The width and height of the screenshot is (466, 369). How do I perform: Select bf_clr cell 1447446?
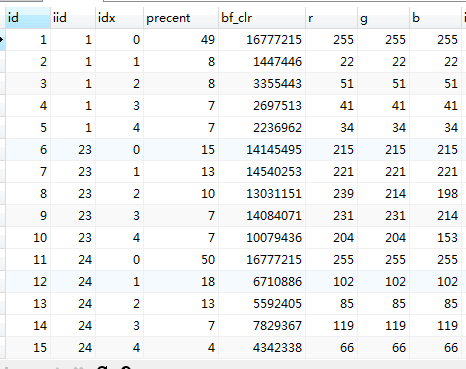[x=262, y=62]
